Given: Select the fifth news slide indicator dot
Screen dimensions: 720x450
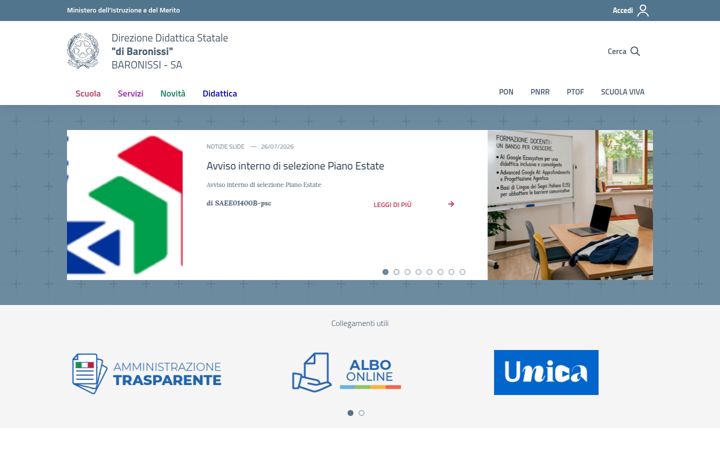Looking at the screenshot, I should click(x=429, y=272).
